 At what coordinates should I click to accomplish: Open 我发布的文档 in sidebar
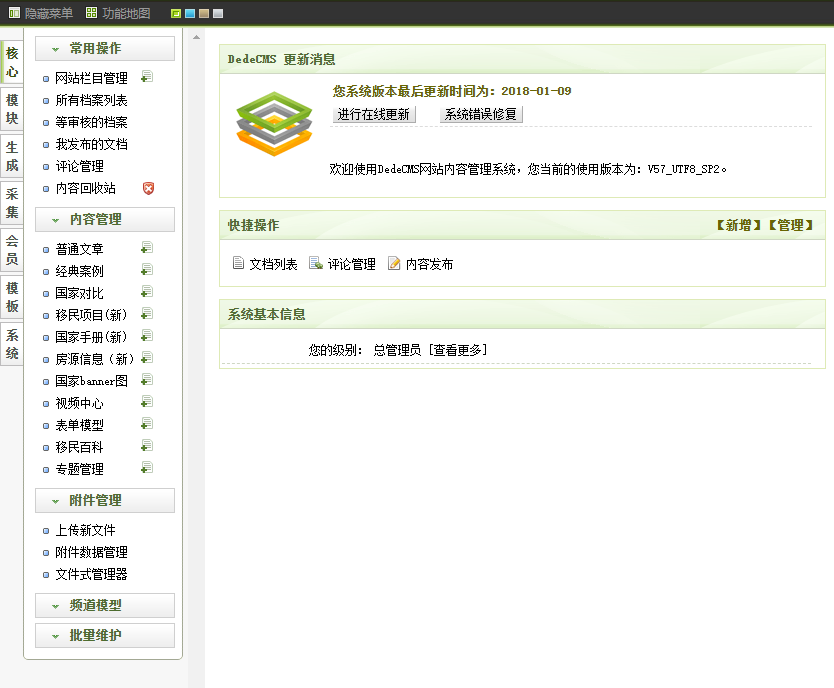tap(91, 145)
